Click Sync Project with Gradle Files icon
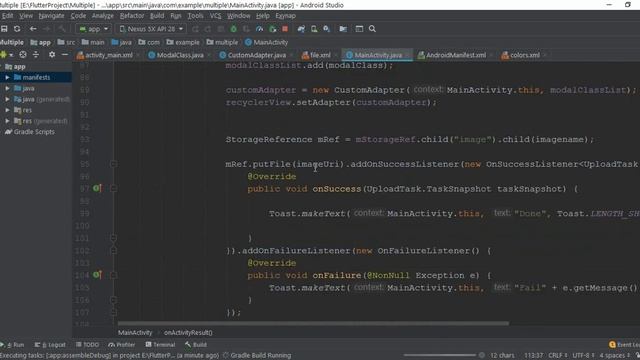Image resolution: width=640 pixels, height=360 pixels. click(x=301, y=29)
